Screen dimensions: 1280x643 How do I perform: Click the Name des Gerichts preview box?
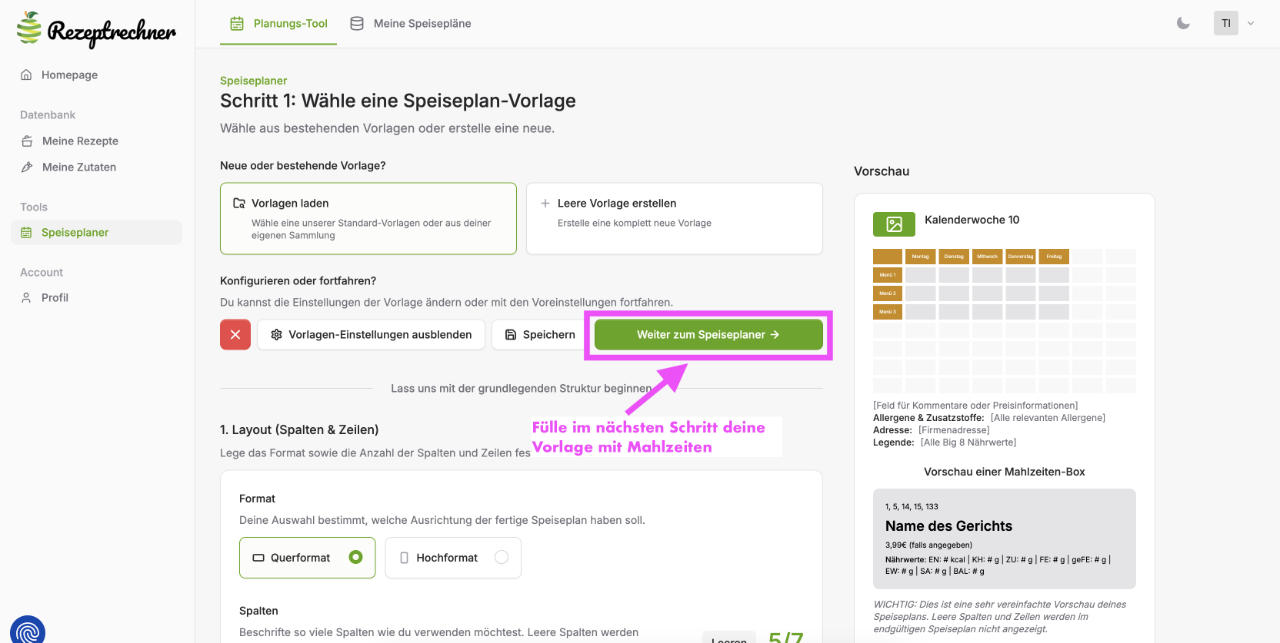[1004, 538]
